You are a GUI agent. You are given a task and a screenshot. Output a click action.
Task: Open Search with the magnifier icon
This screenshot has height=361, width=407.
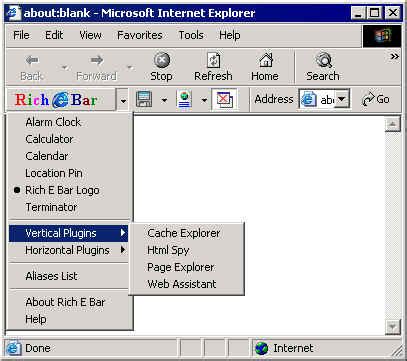[323, 61]
